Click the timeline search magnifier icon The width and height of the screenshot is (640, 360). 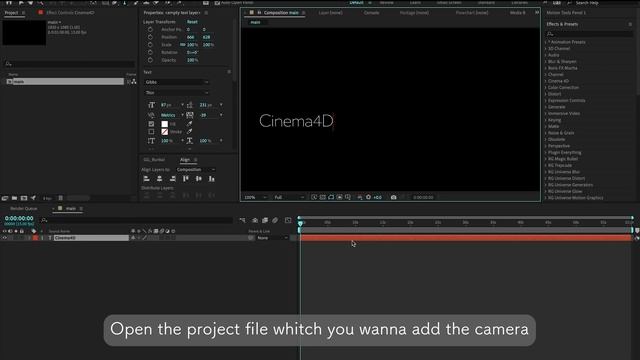(44, 220)
